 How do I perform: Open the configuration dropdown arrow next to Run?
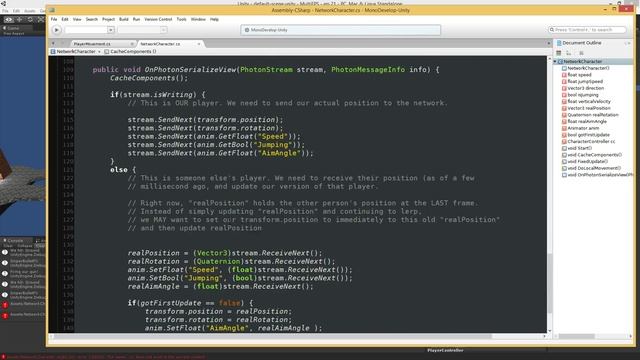111,30
